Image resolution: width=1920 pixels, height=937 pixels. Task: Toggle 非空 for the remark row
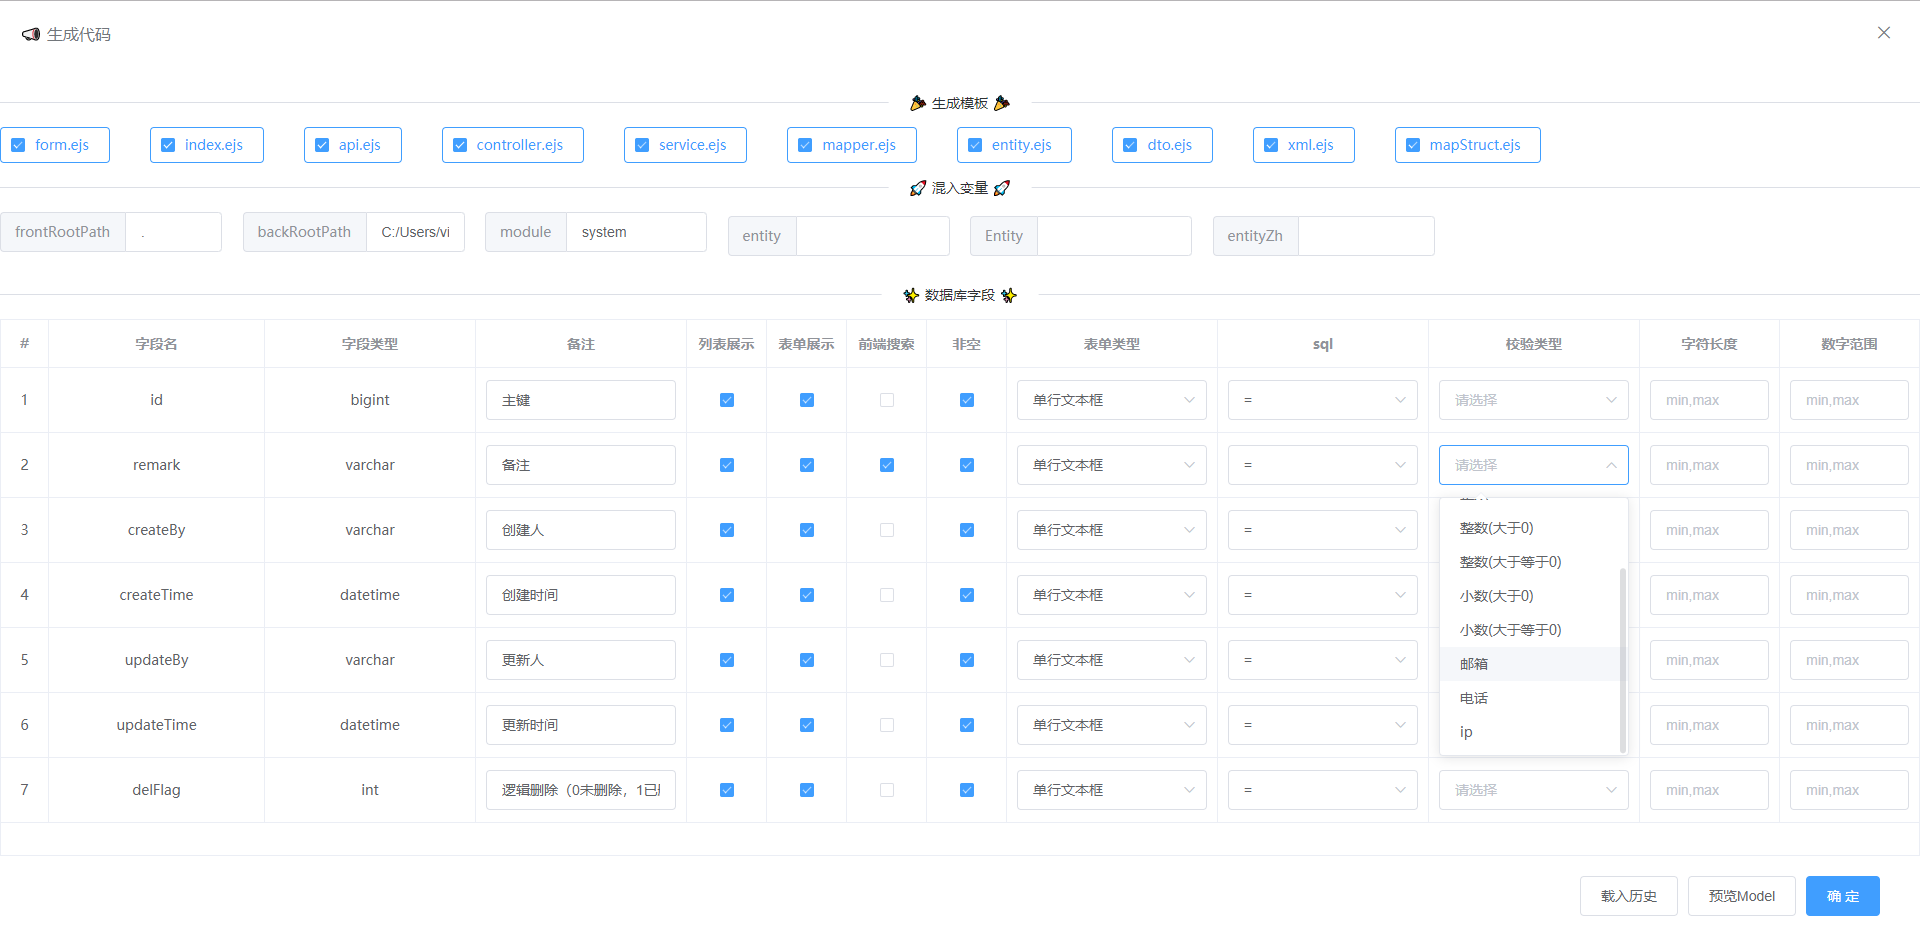pyautogui.click(x=967, y=465)
